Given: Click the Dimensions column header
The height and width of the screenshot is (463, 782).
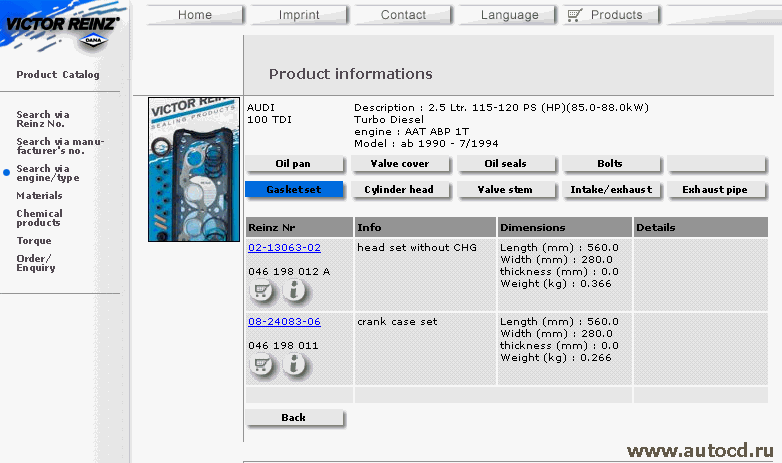Looking at the screenshot, I should (x=565, y=227).
